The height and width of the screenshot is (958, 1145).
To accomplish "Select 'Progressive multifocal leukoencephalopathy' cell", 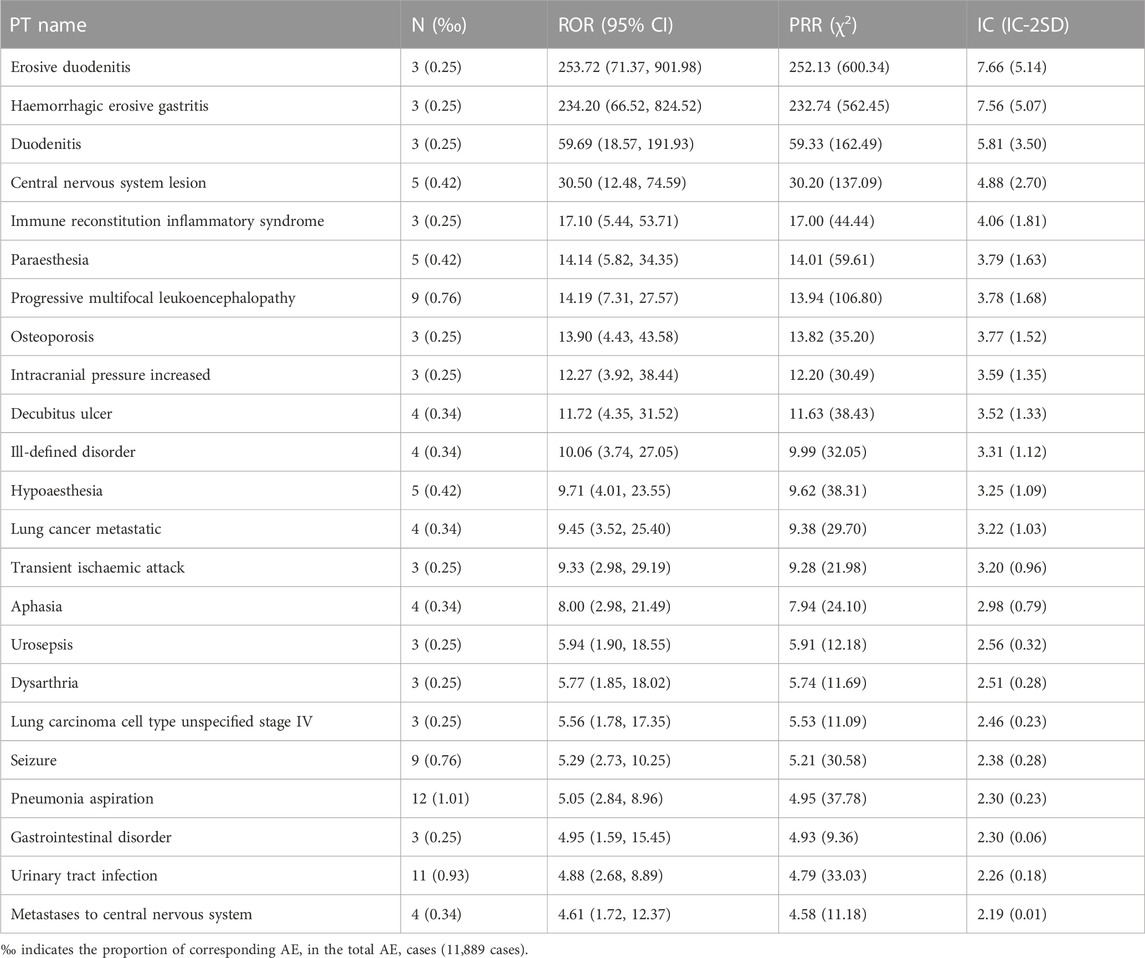I will click(153, 298).
